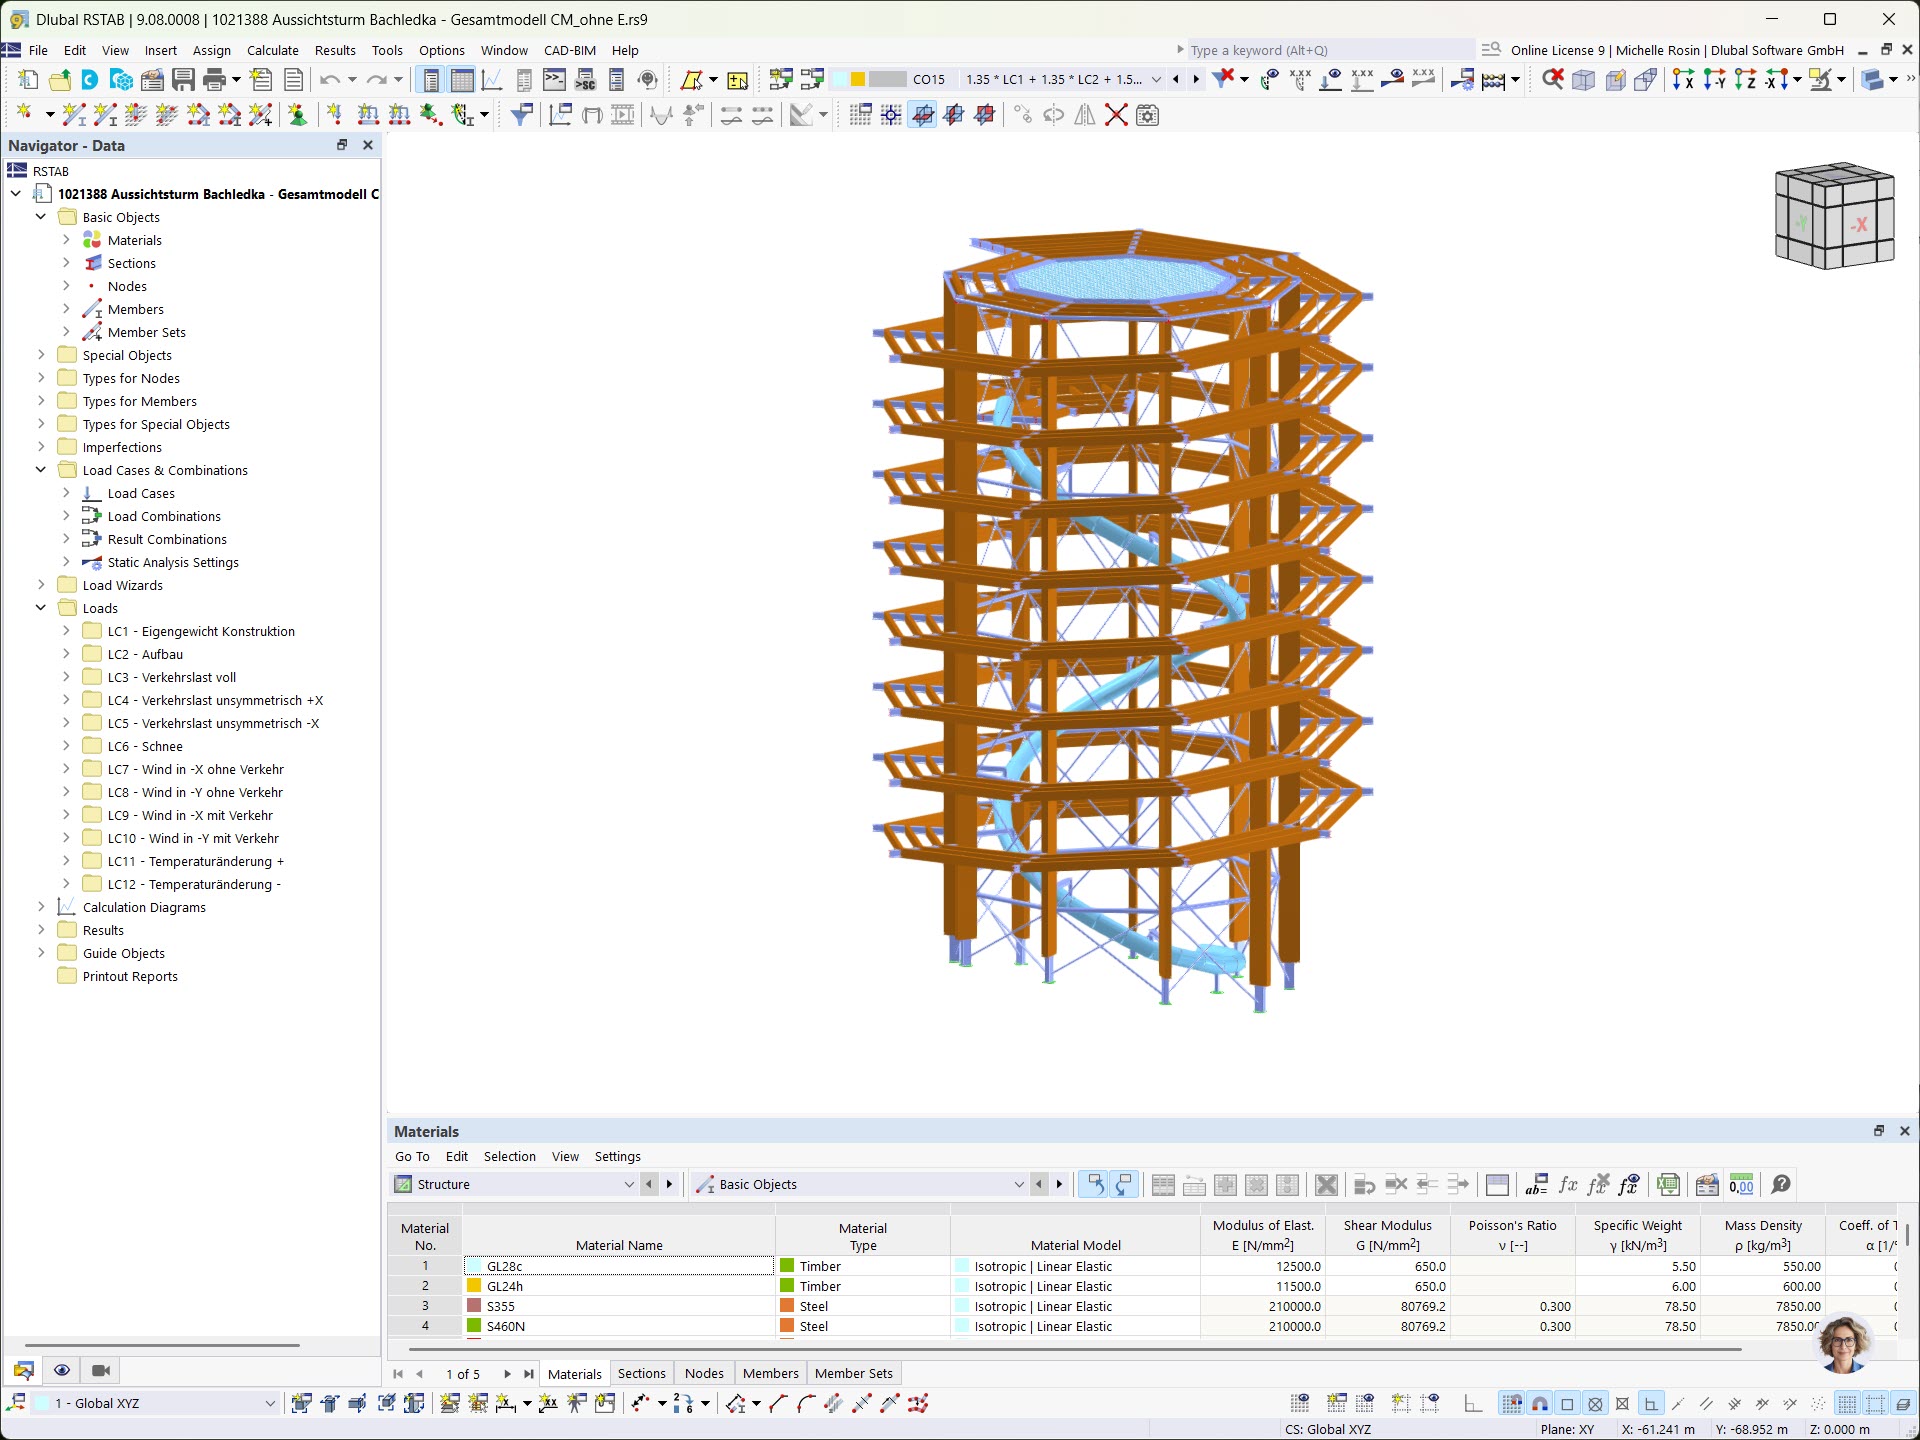
Task: Click the result diagrams graph icon
Action: click(x=492, y=80)
